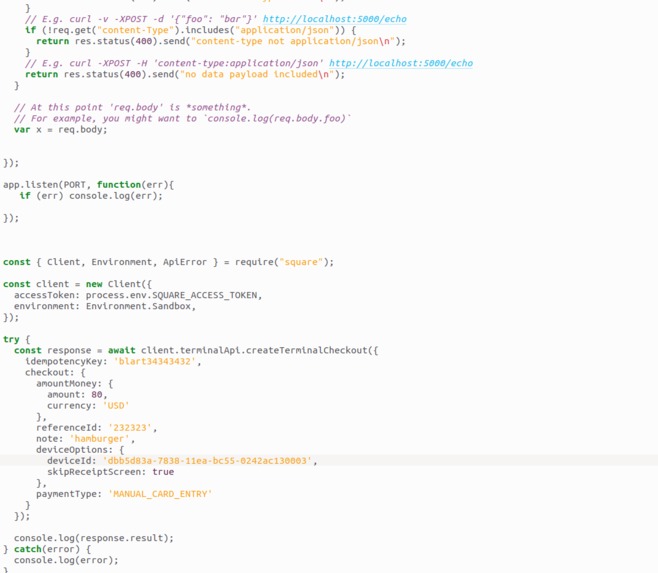Open the localhost echo link after 'content-type:application/json'

tap(401, 63)
